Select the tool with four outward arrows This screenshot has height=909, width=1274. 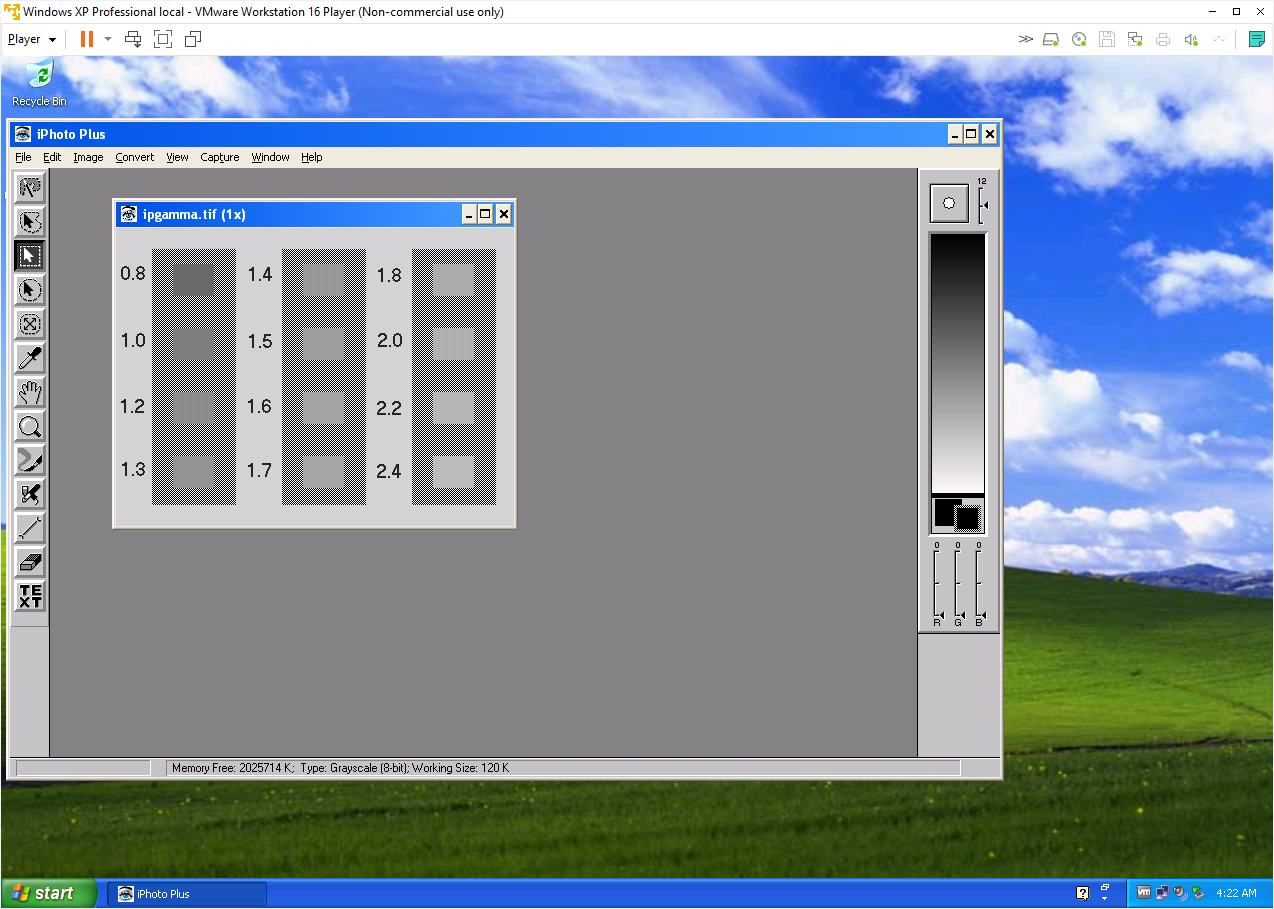30,324
